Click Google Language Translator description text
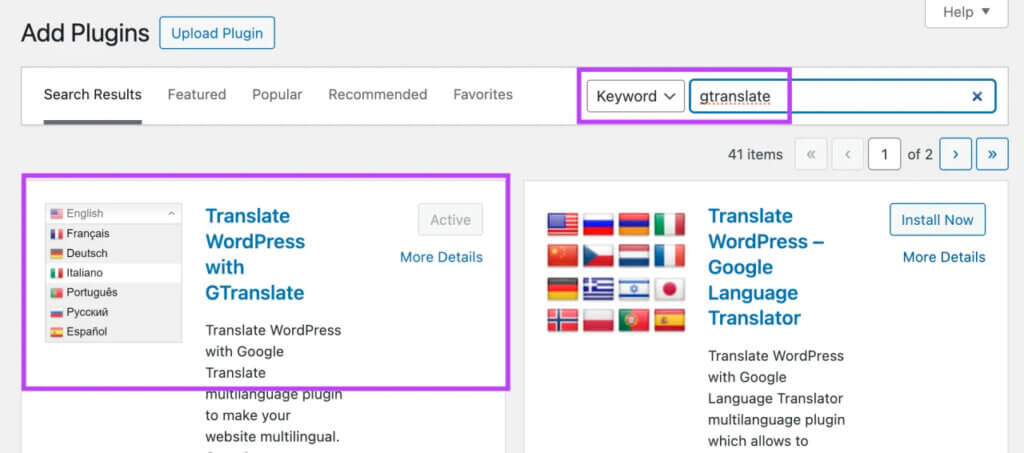This screenshot has width=1024, height=453. (776, 399)
